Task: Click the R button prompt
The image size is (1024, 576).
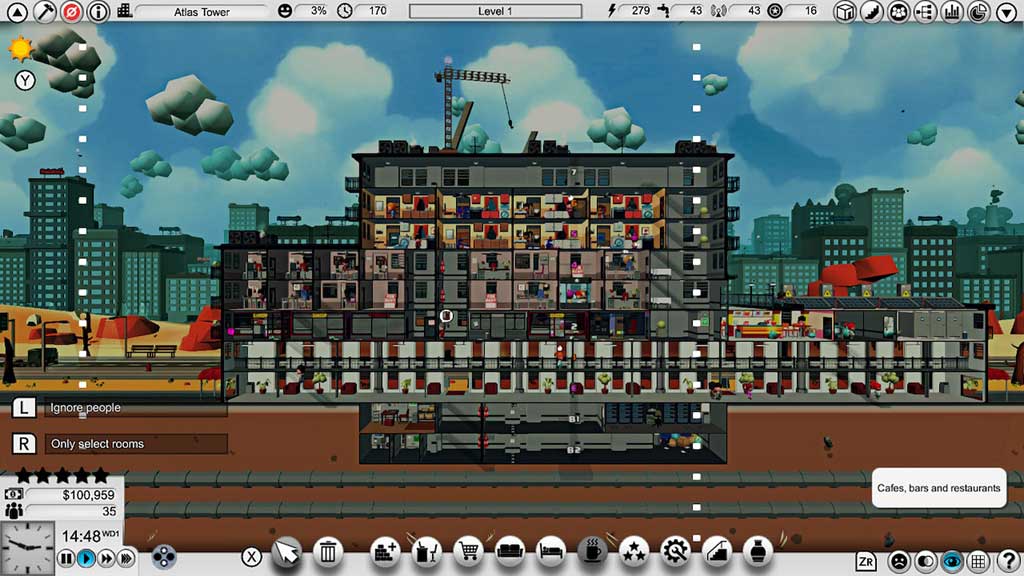Action: tap(24, 444)
